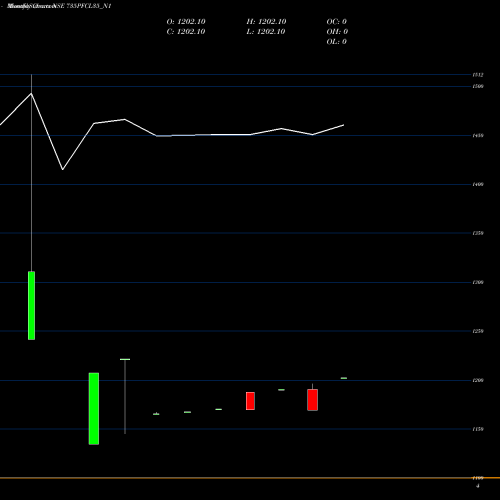500x500 pixels.
Task: Click the right end of the white line
Action: click(x=343, y=125)
